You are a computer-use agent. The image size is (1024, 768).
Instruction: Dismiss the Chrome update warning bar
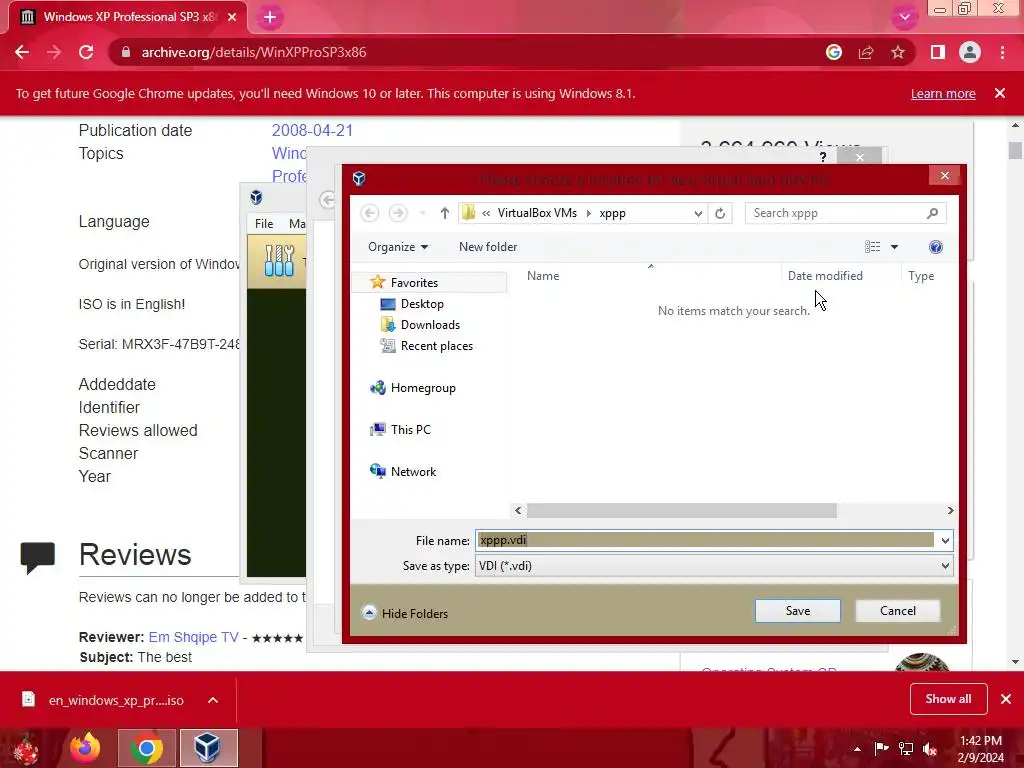pyautogui.click(x=999, y=93)
